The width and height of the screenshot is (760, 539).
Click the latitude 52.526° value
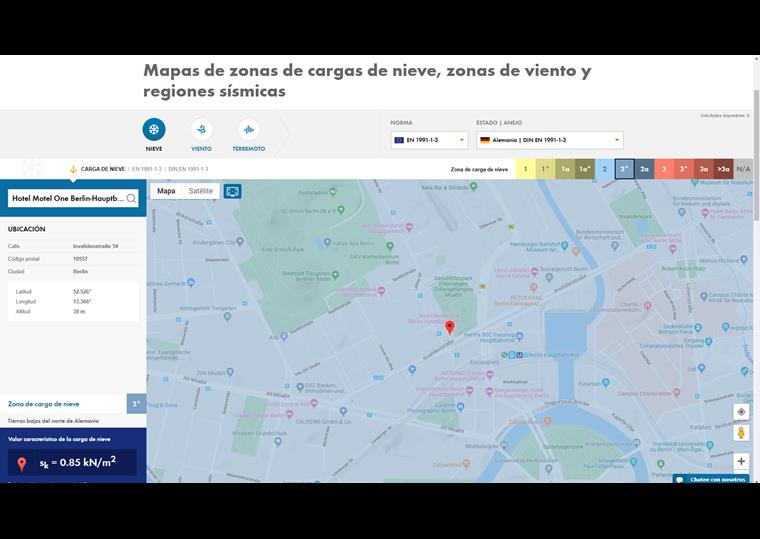coord(82,292)
